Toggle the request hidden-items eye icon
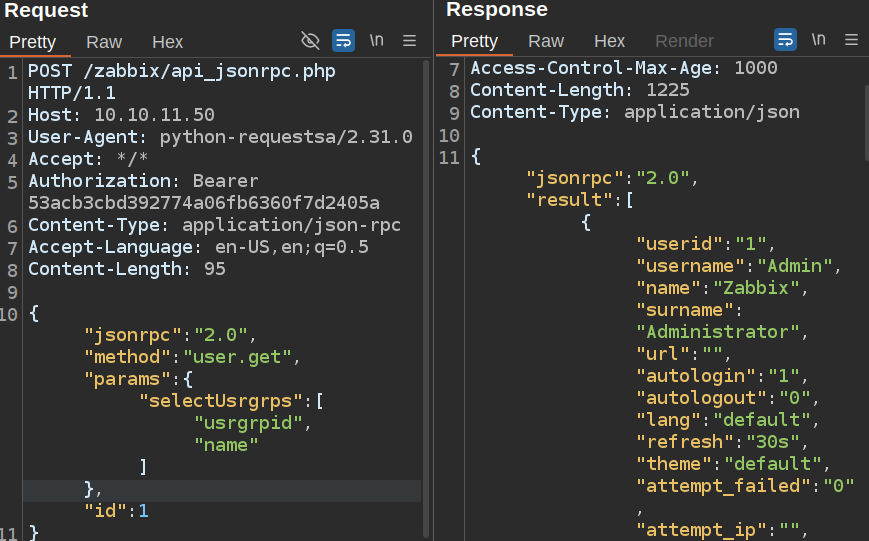Screen dimensions: 869x541 tap(310, 41)
